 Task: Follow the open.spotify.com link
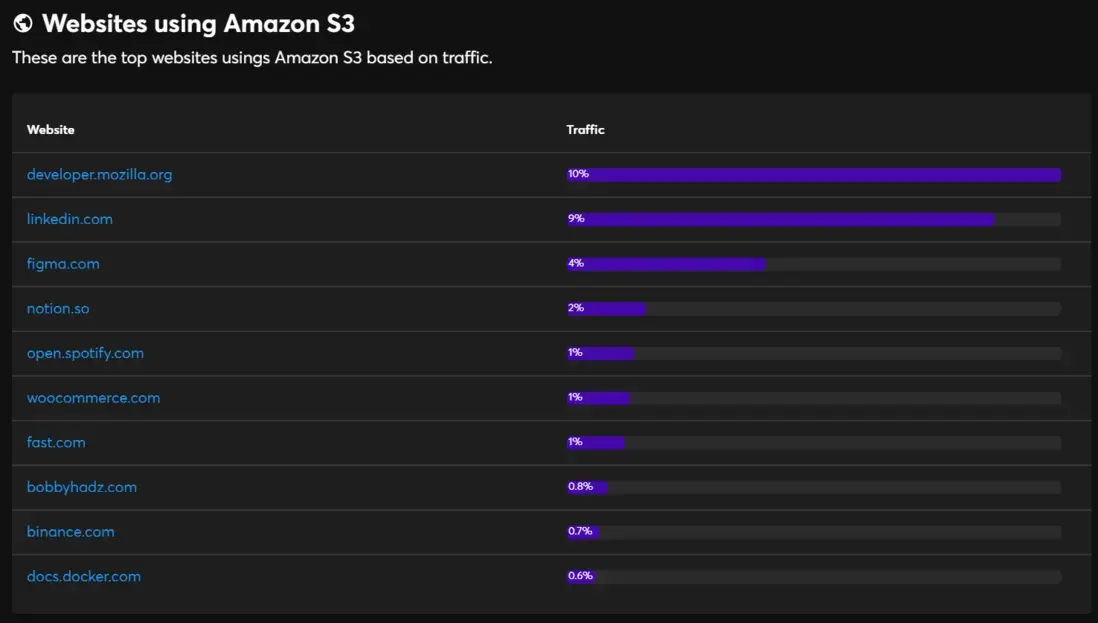(x=85, y=354)
